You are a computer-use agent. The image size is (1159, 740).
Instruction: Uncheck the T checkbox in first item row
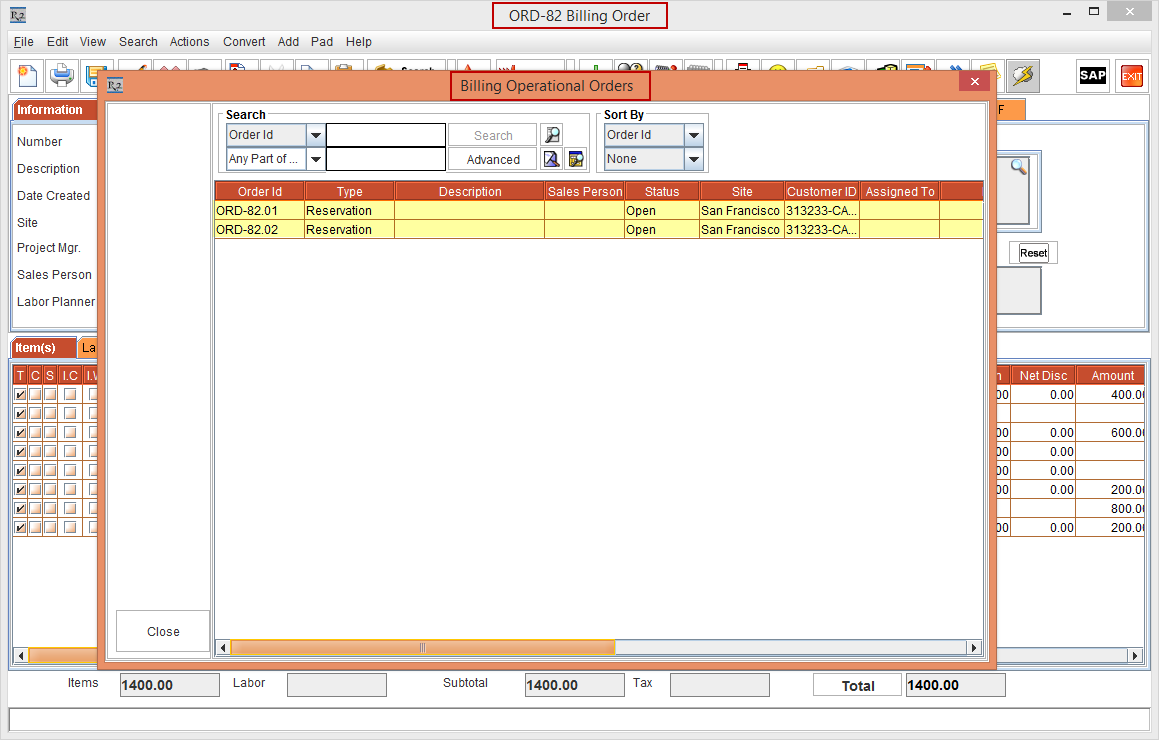pos(21,395)
